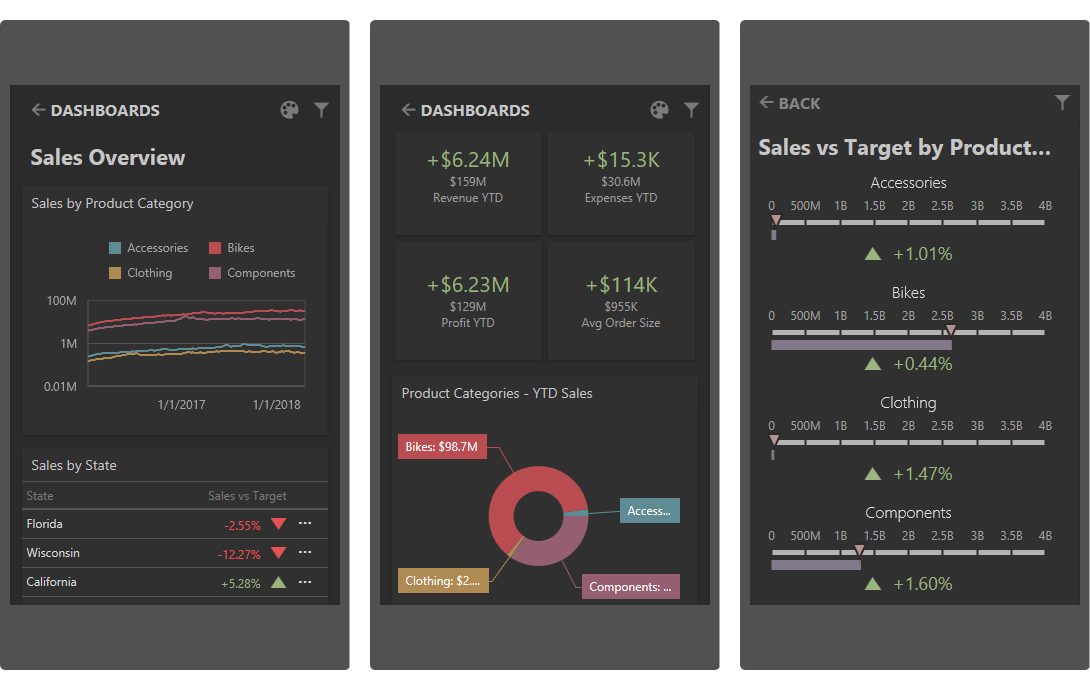Viewport: 1090px width, 690px height.
Task: Click the Bikes gauge title
Action: click(909, 293)
